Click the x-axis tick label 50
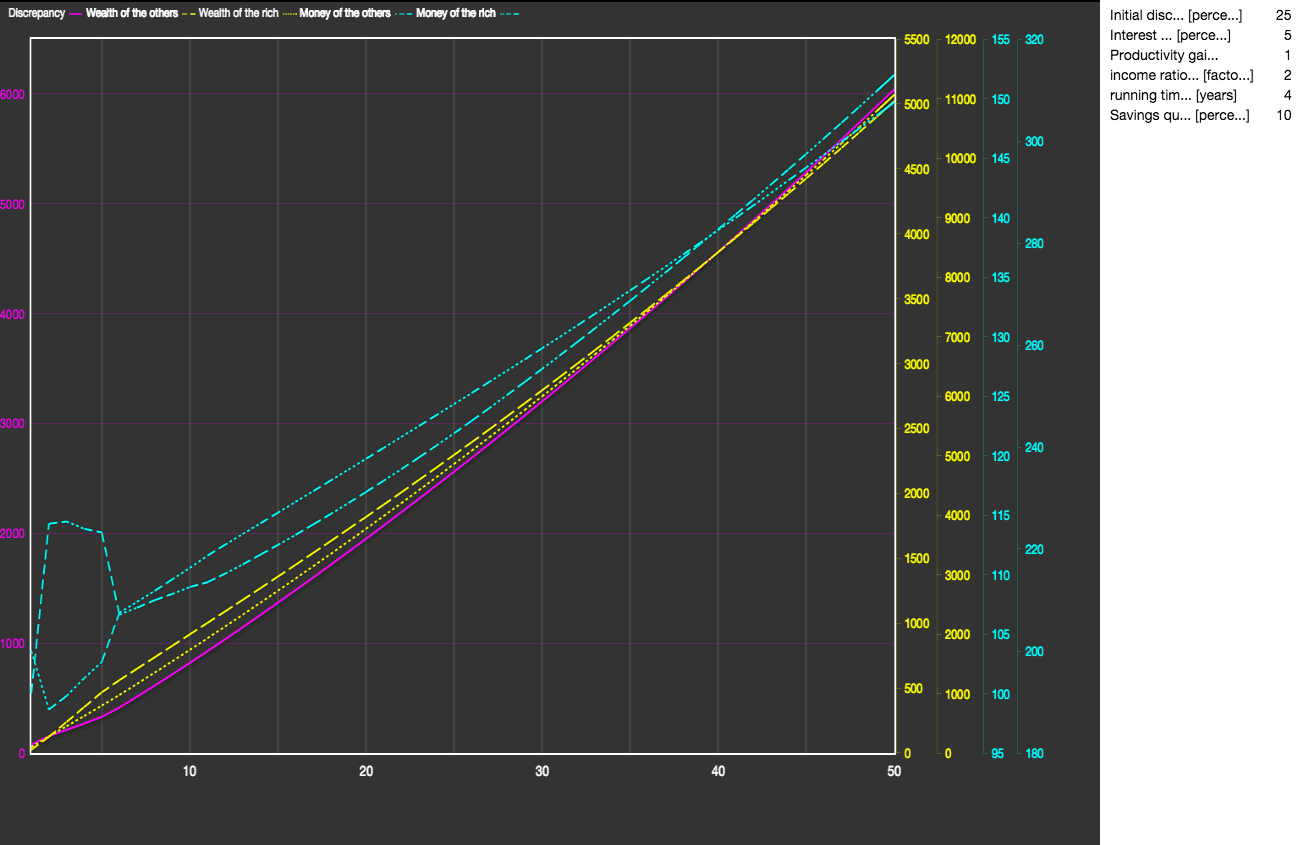This screenshot has height=845, width=1300. pos(894,771)
